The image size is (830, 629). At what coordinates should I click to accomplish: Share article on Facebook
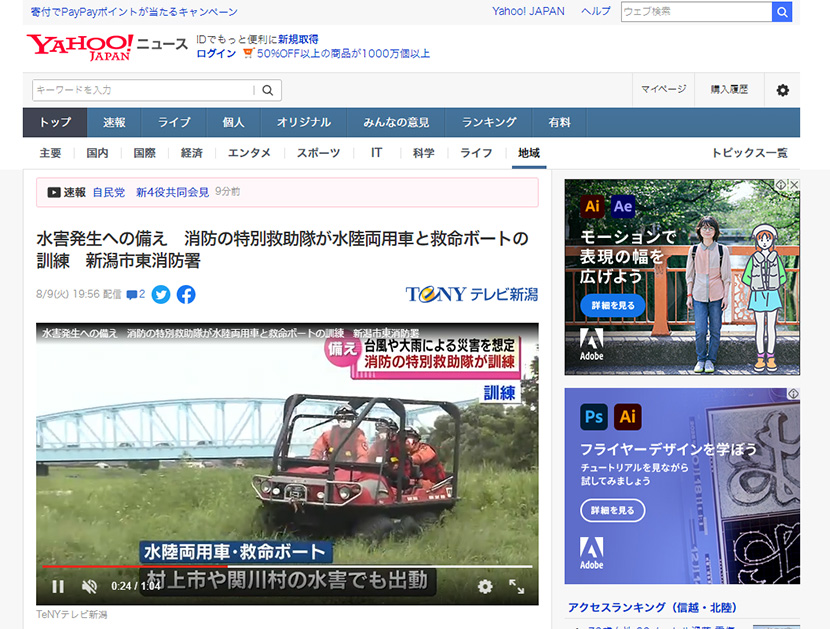[186, 294]
